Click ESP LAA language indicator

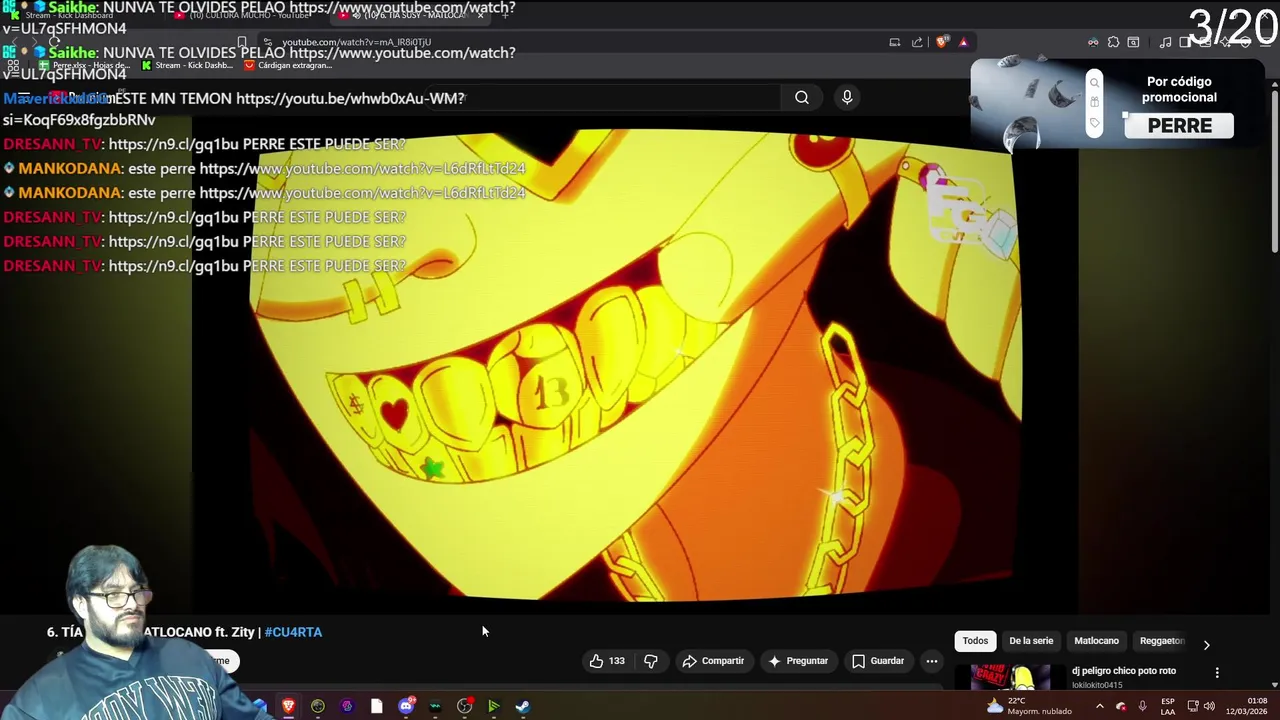point(1167,706)
